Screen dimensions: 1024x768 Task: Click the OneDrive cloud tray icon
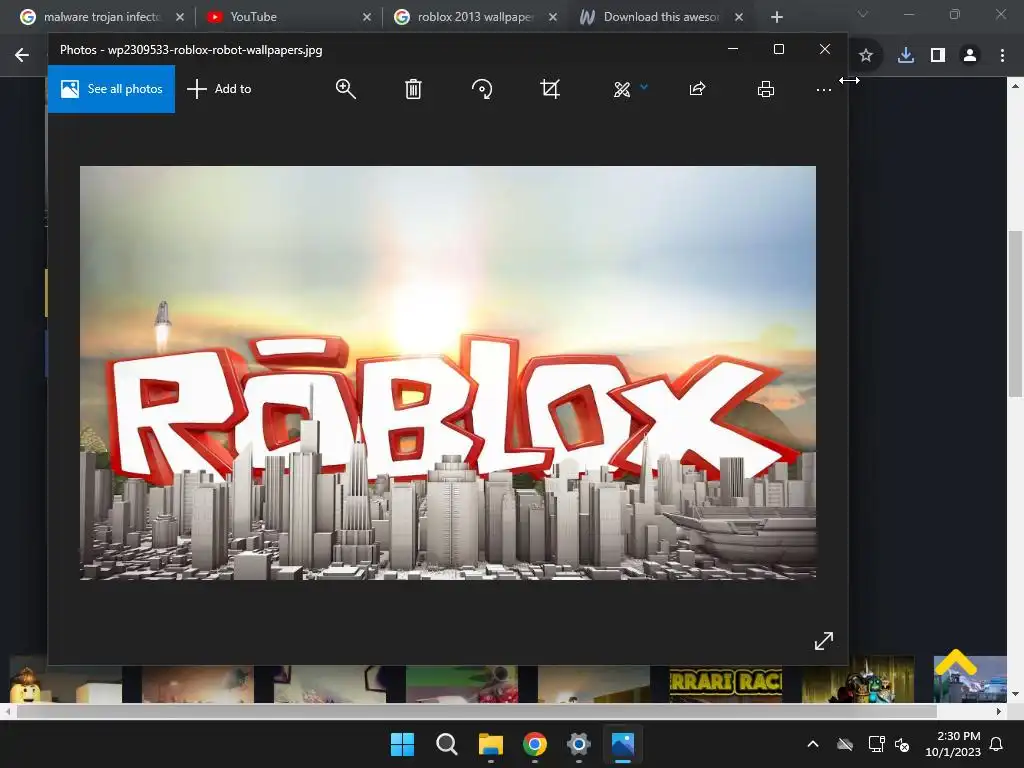pyautogui.click(x=845, y=744)
